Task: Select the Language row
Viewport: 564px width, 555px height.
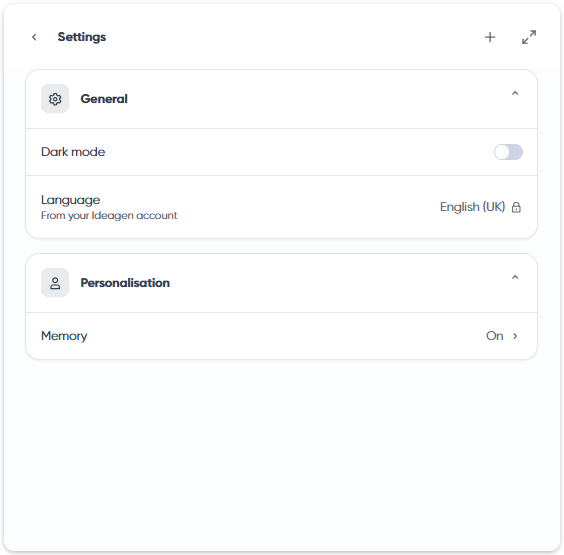Action: 282,207
